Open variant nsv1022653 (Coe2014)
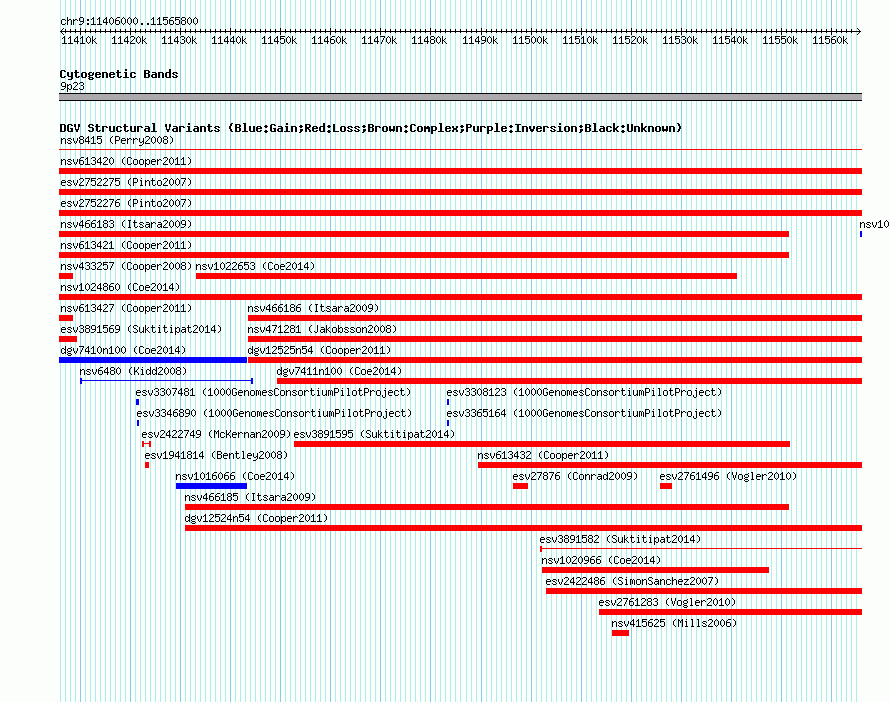Image resolution: width=890 pixels, height=702 pixels. click(x=255, y=266)
